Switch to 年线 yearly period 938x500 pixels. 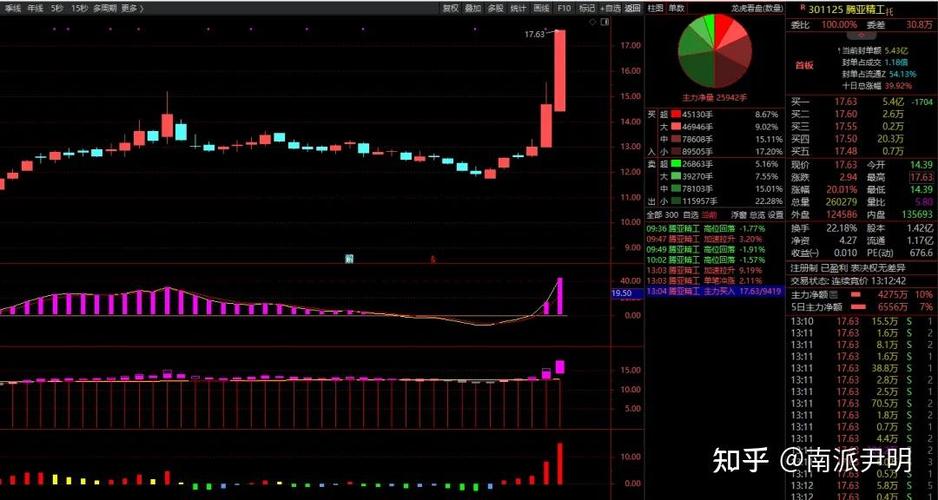(x=35, y=8)
